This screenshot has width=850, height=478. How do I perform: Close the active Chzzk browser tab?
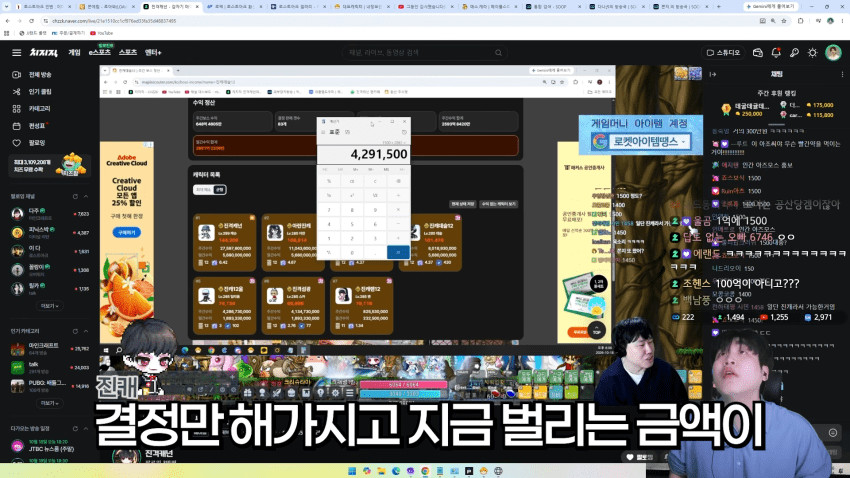196,7
